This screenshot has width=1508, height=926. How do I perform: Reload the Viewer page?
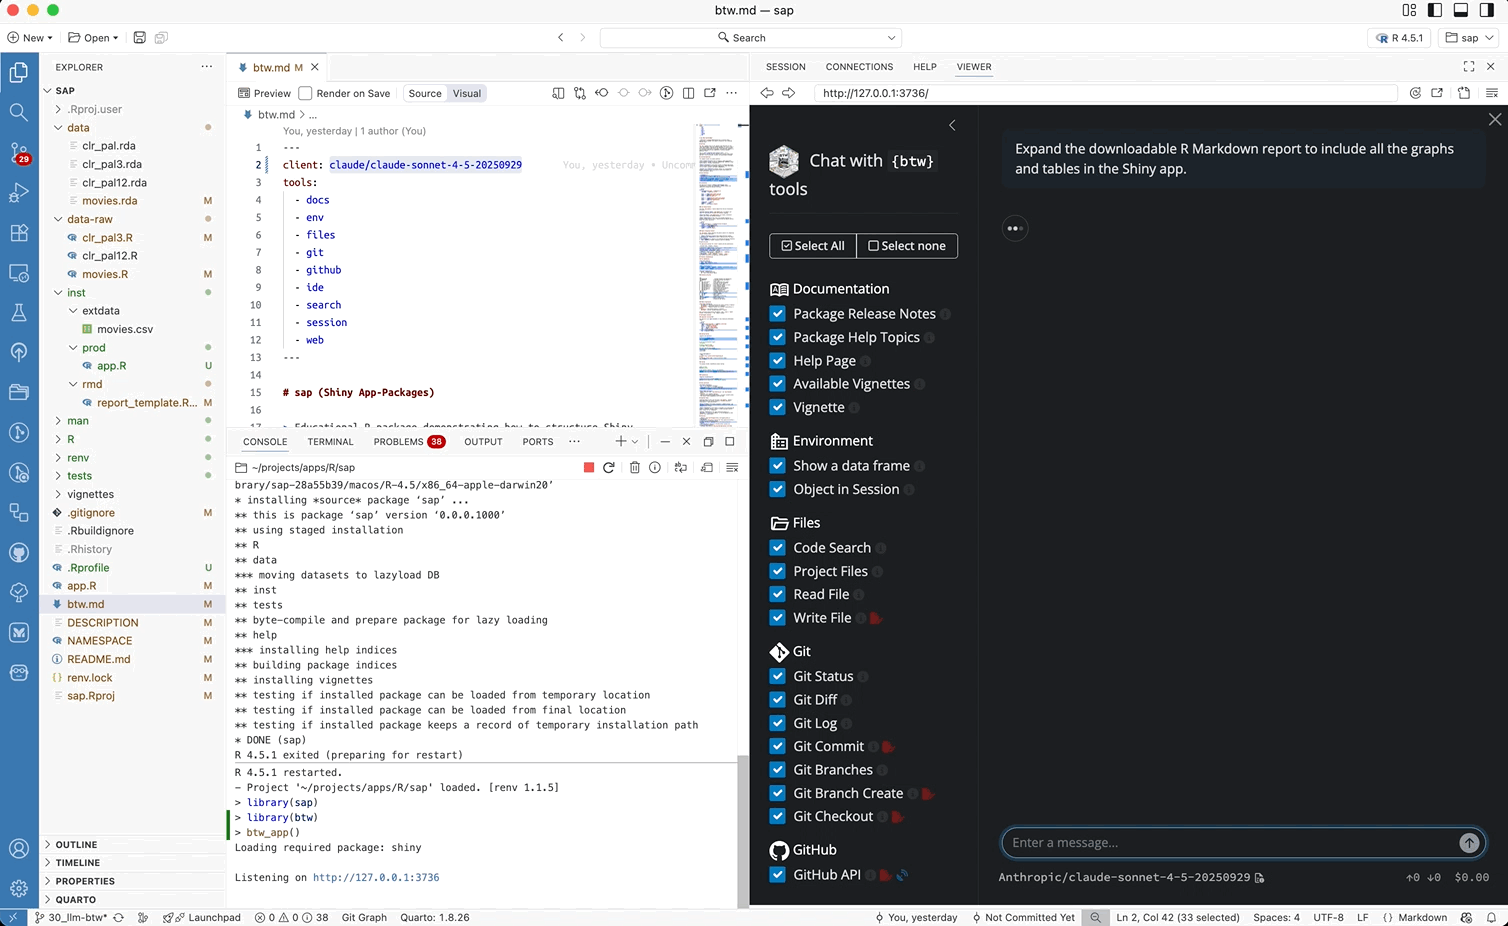[x=1415, y=93]
